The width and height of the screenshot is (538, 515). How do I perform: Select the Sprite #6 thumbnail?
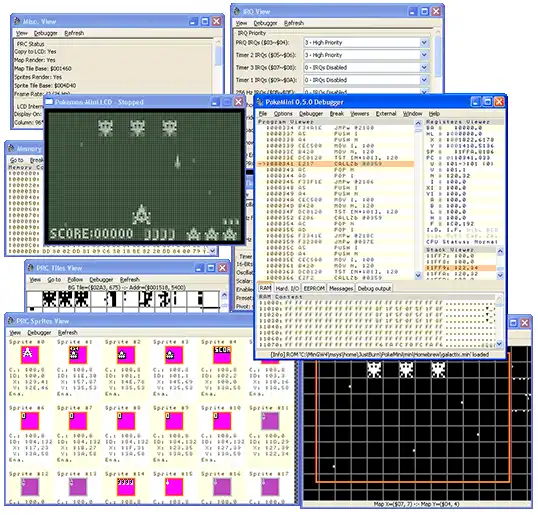[30, 421]
